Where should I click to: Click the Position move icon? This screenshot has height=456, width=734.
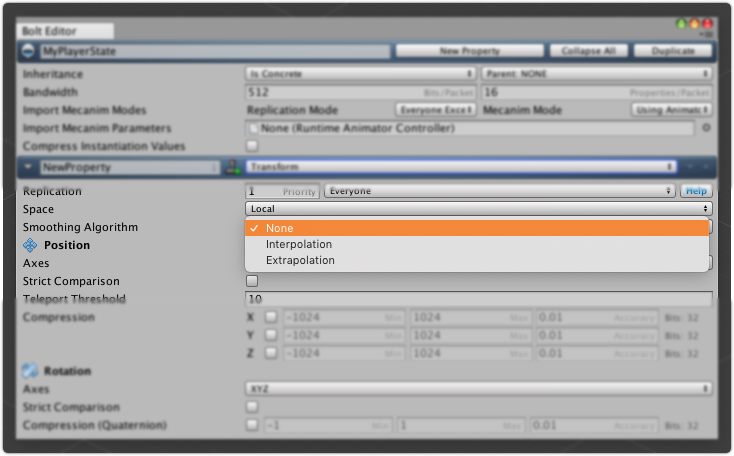point(30,245)
